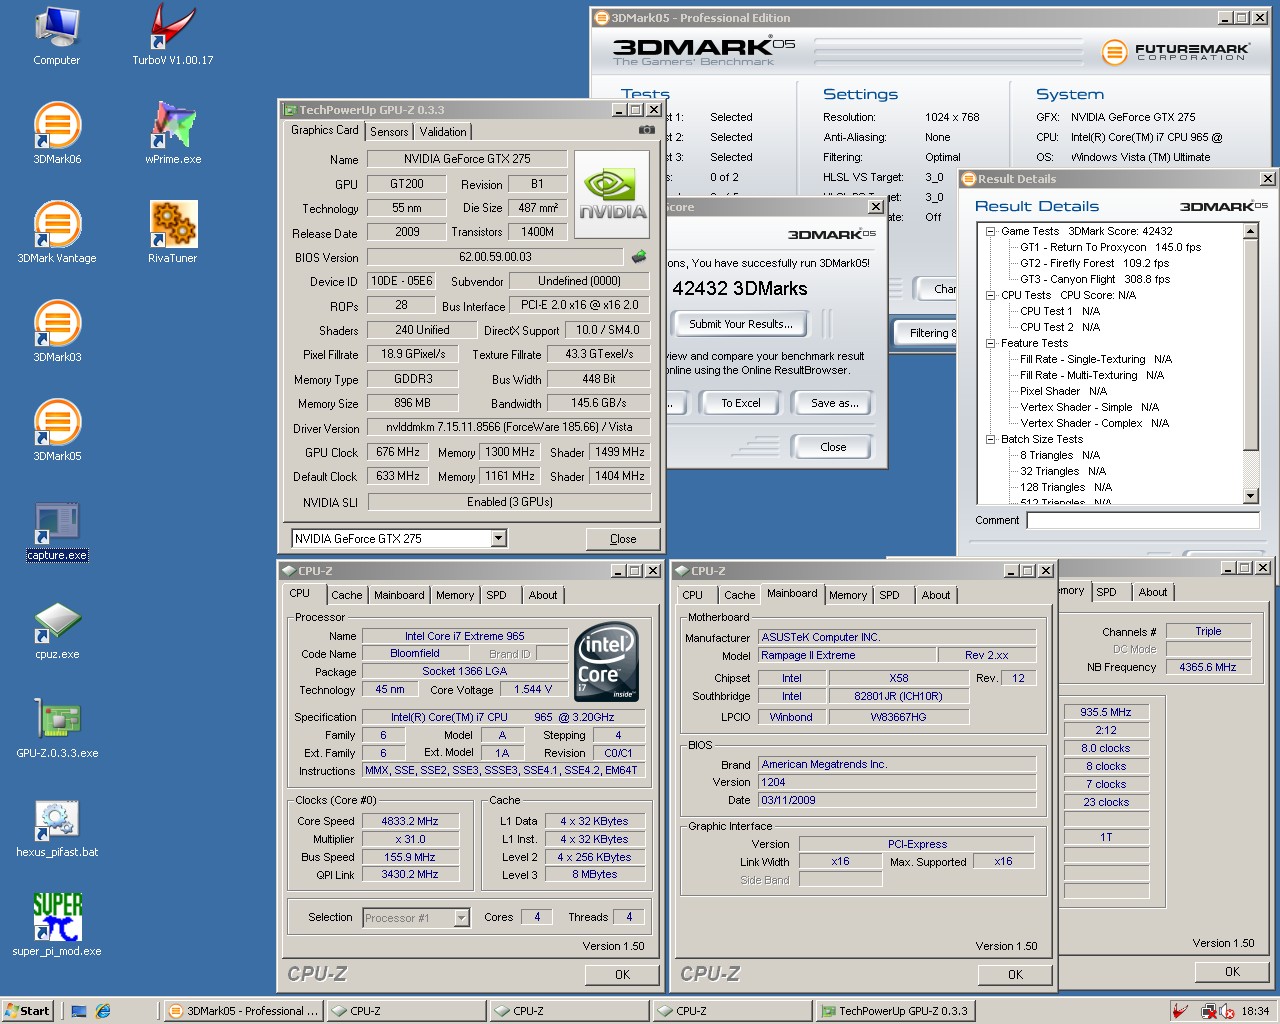Select the capture.exe desktop icon
The image size is (1280, 1024).
[x=57, y=531]
